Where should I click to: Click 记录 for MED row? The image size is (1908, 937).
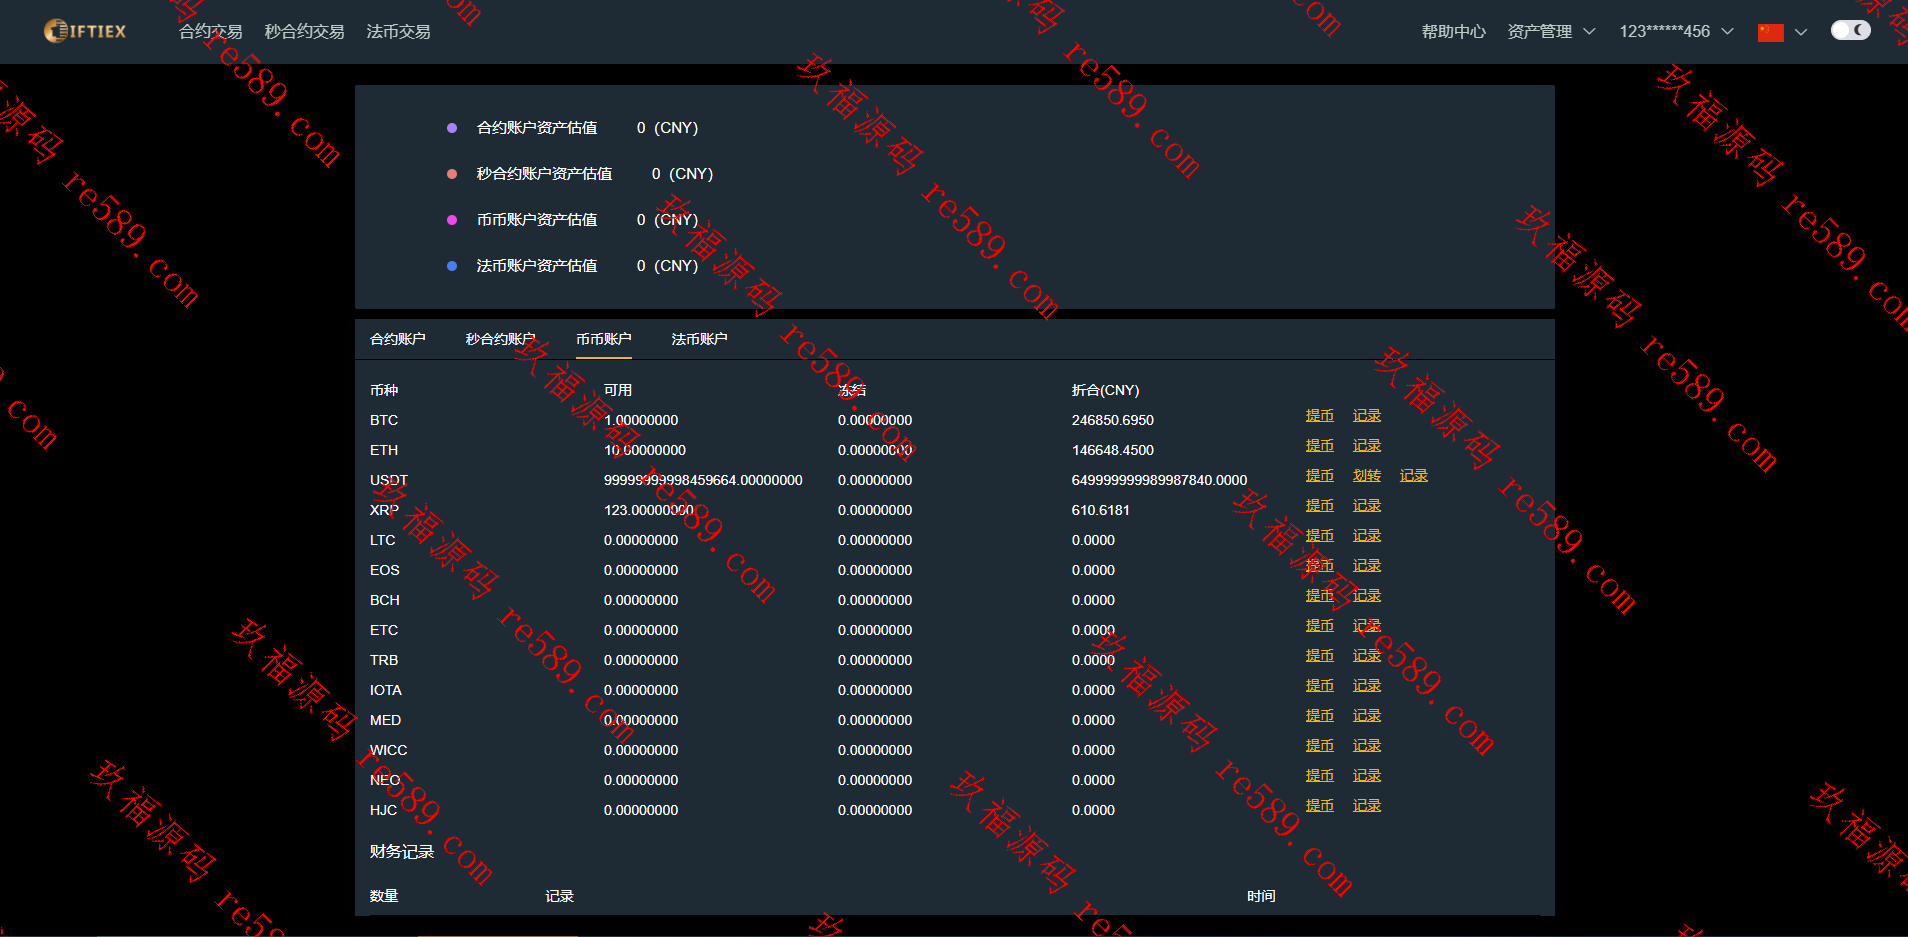pyautogui.click(x=1367, y=715)
